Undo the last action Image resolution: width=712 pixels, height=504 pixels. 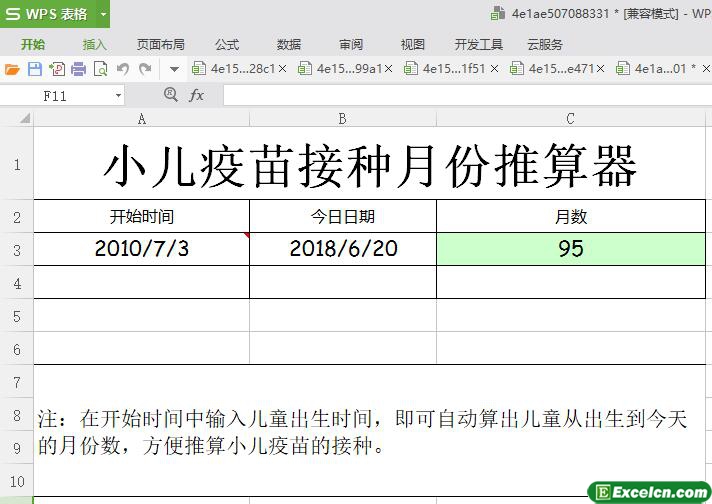coord(123,69)
